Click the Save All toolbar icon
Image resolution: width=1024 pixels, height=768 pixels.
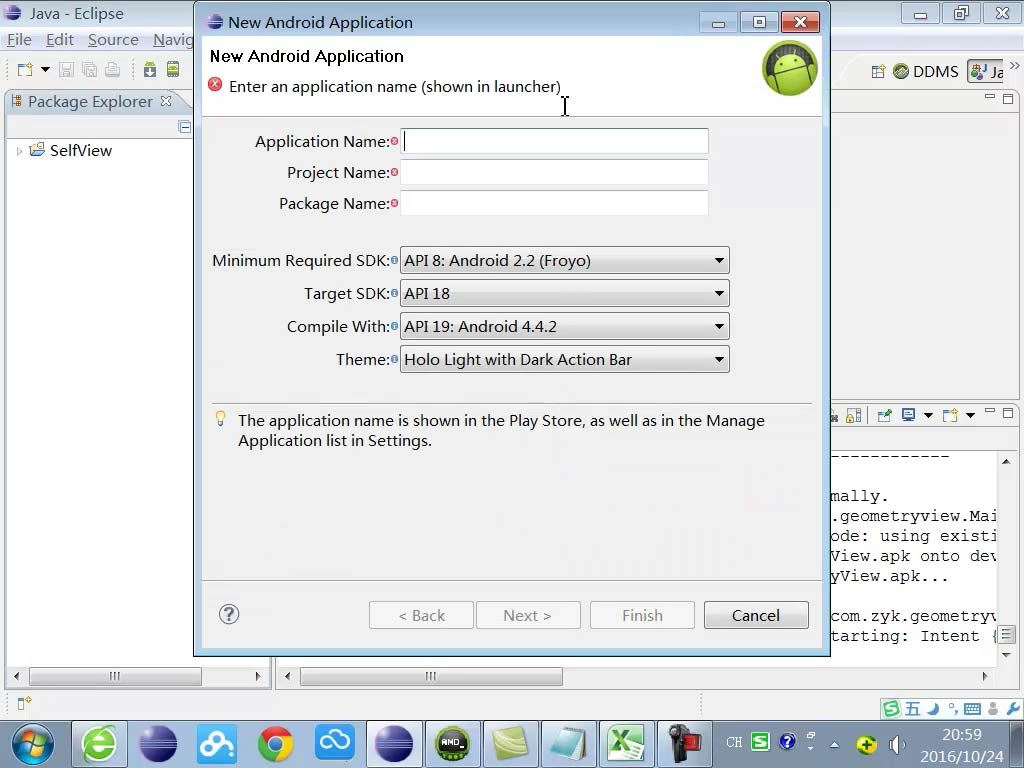(89, 69)
